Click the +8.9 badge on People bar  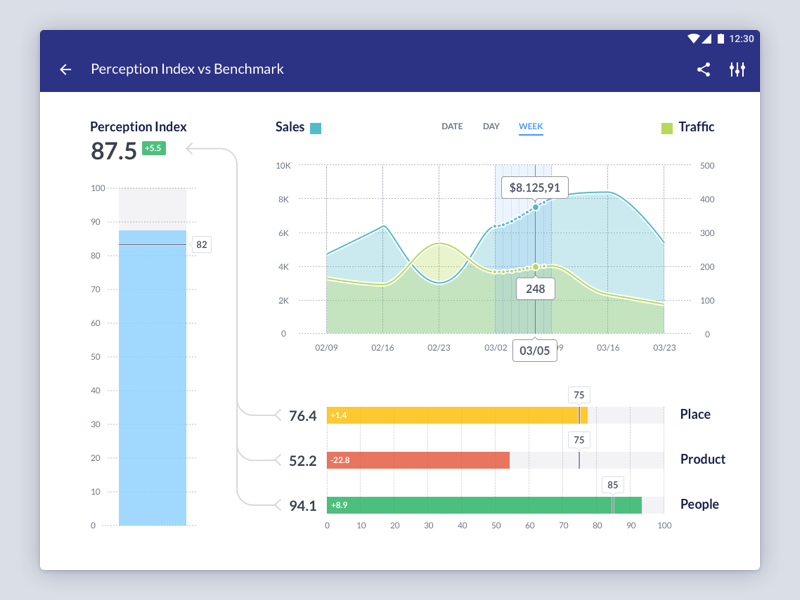pos(340,505)
